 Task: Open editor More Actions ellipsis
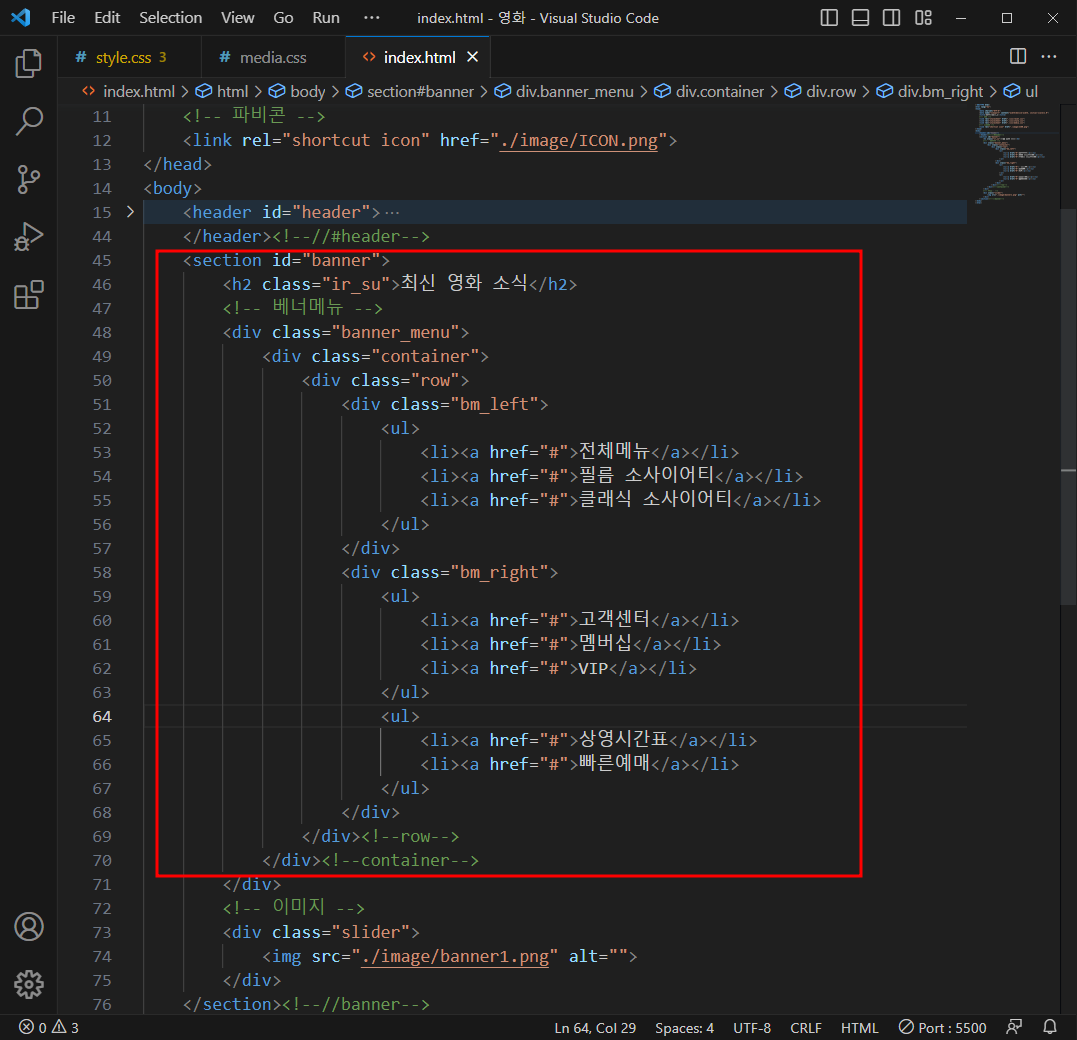1049,56
